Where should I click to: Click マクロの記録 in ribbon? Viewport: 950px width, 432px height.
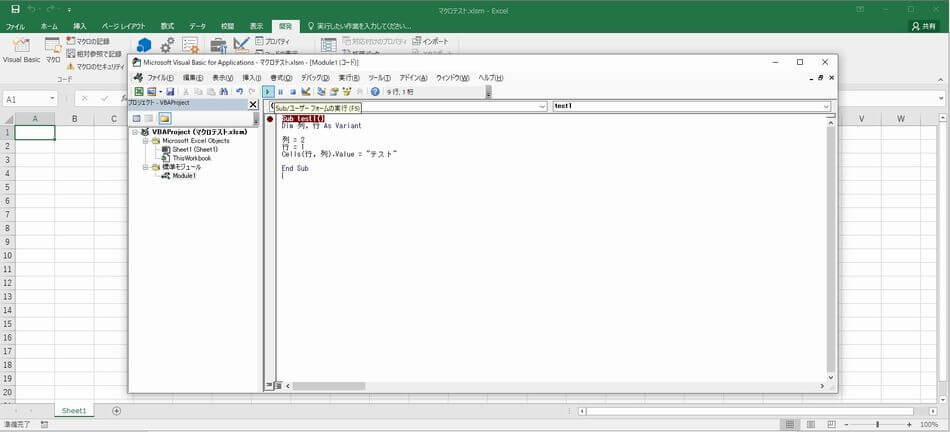click(x=88, y=41)
